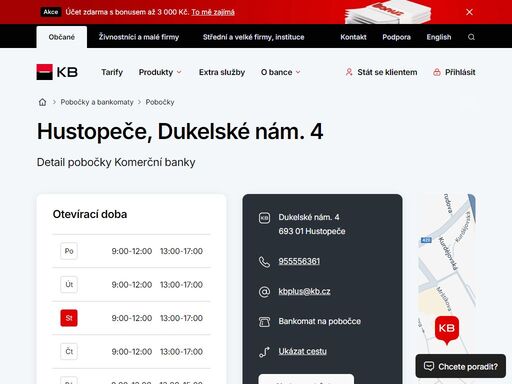Click the KB branch icon beside address

click(264, 218)
